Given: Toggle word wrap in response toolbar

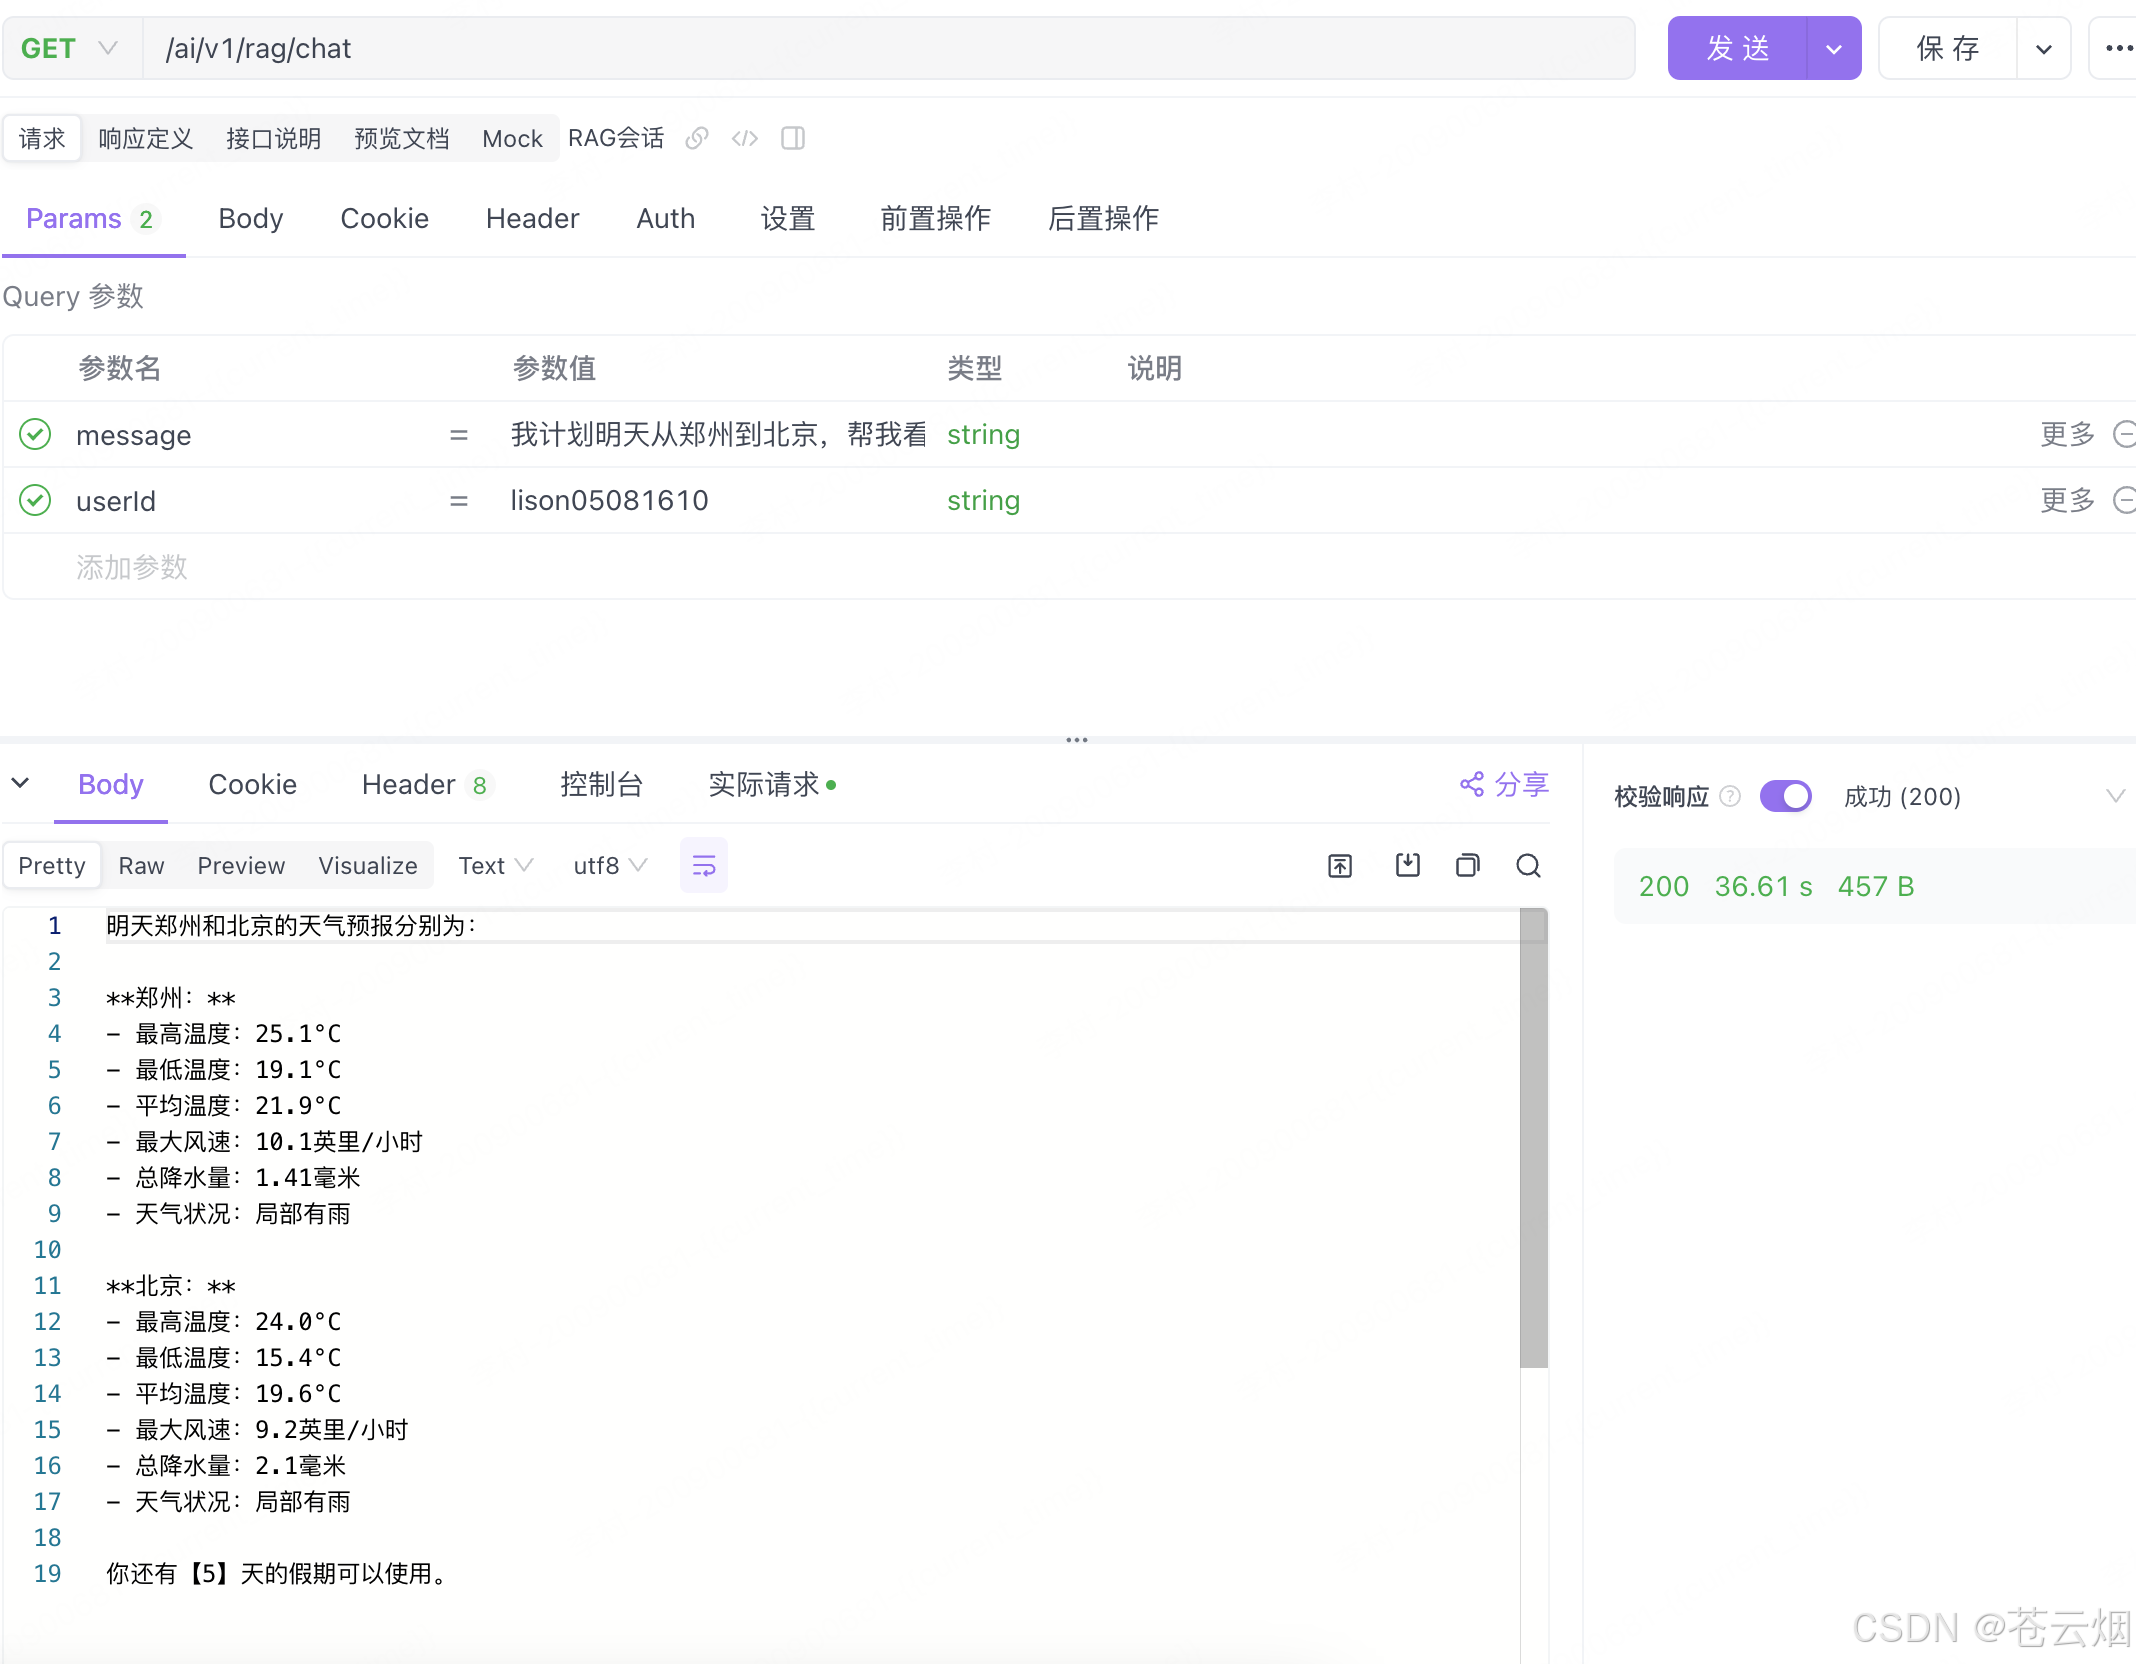Looking at the screenshot, I should (x=703, y=865).
